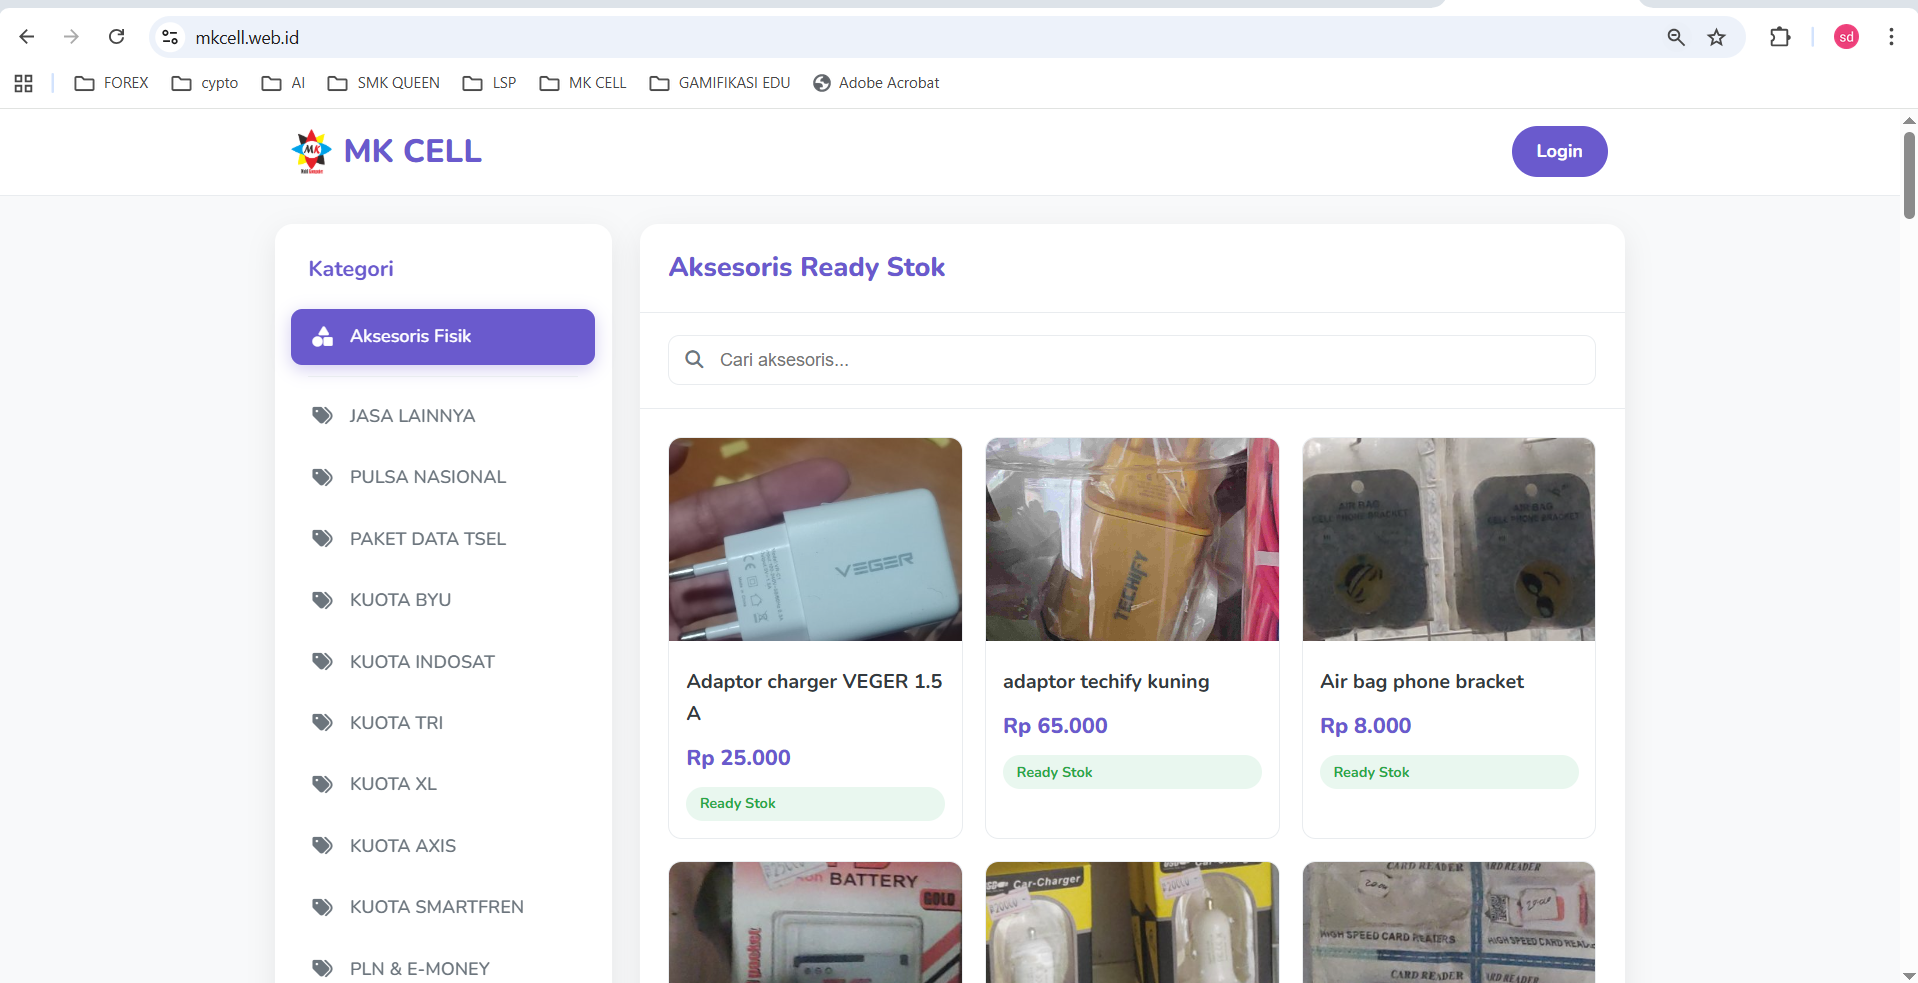1918x983 pixels.
Task: Click the browser reload icon
Action: [117, 37]
